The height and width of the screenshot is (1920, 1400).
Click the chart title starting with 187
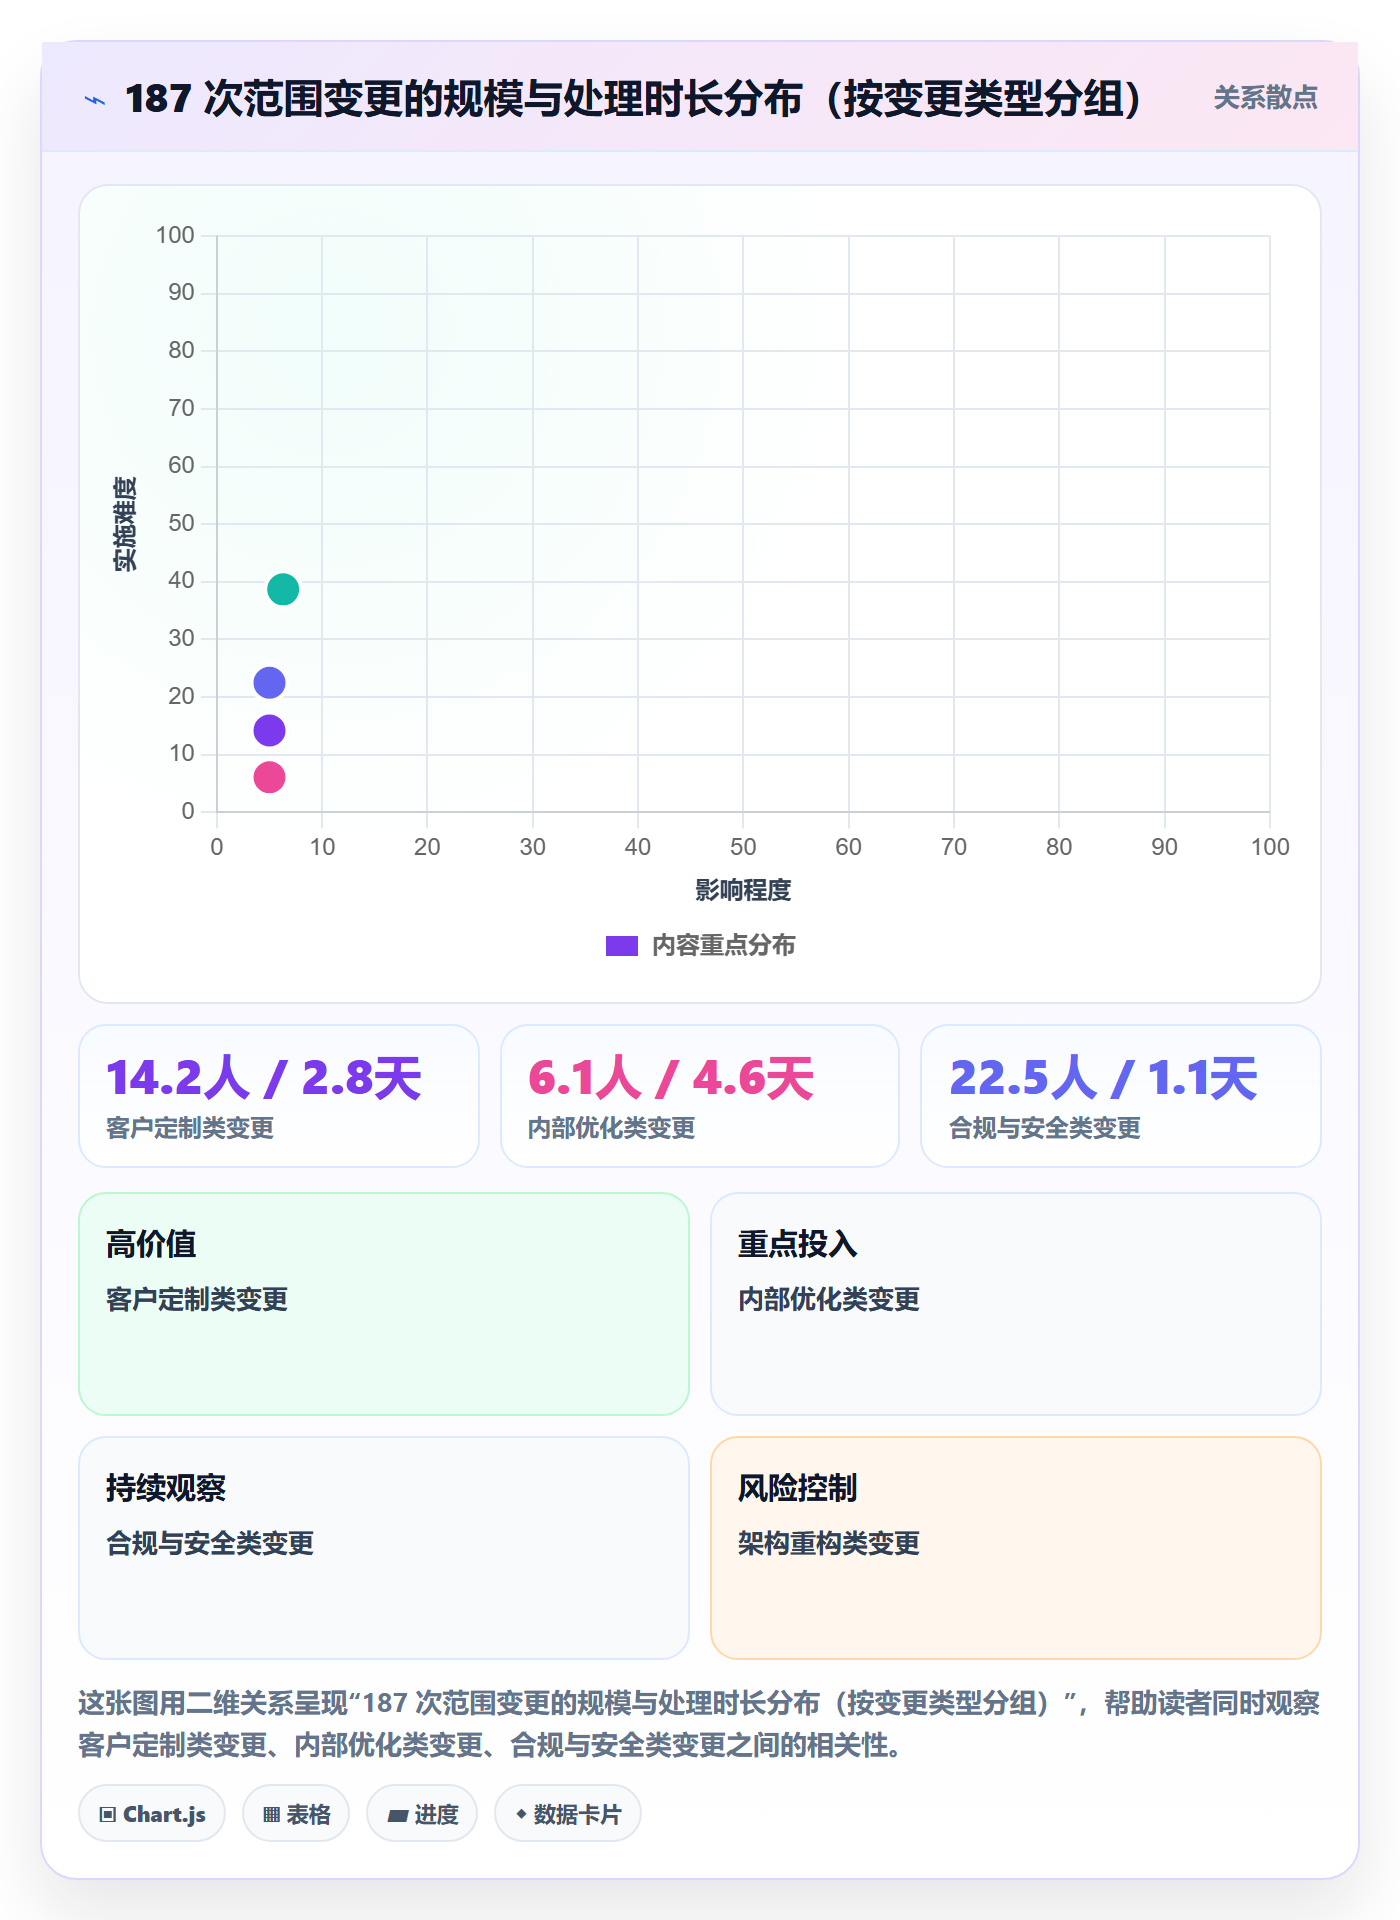click(633, 99)
